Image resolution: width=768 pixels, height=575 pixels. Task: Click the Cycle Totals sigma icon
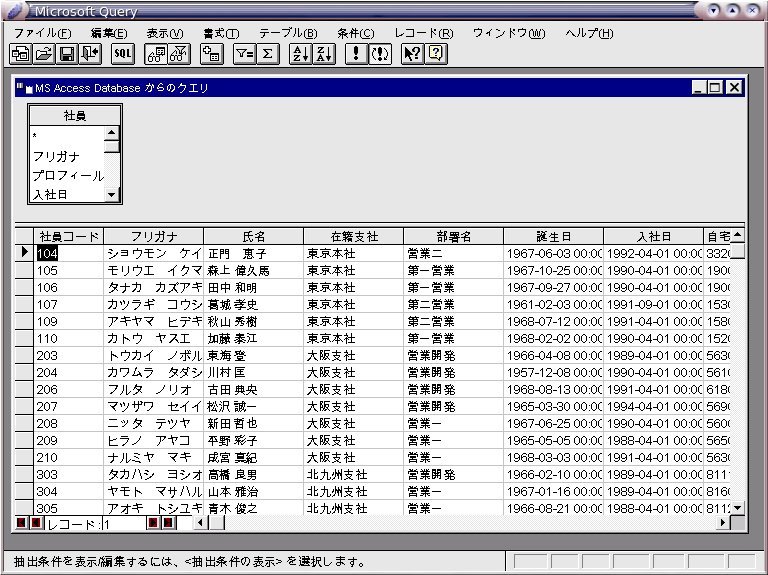(267, 54)
